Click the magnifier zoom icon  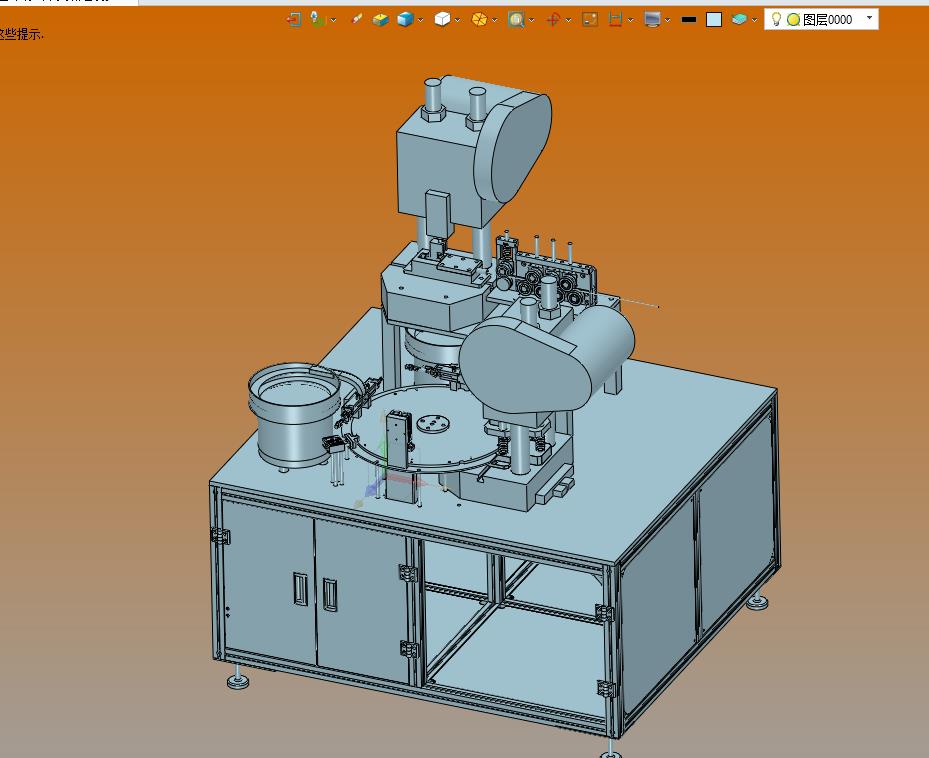click(x=516, y=20)
